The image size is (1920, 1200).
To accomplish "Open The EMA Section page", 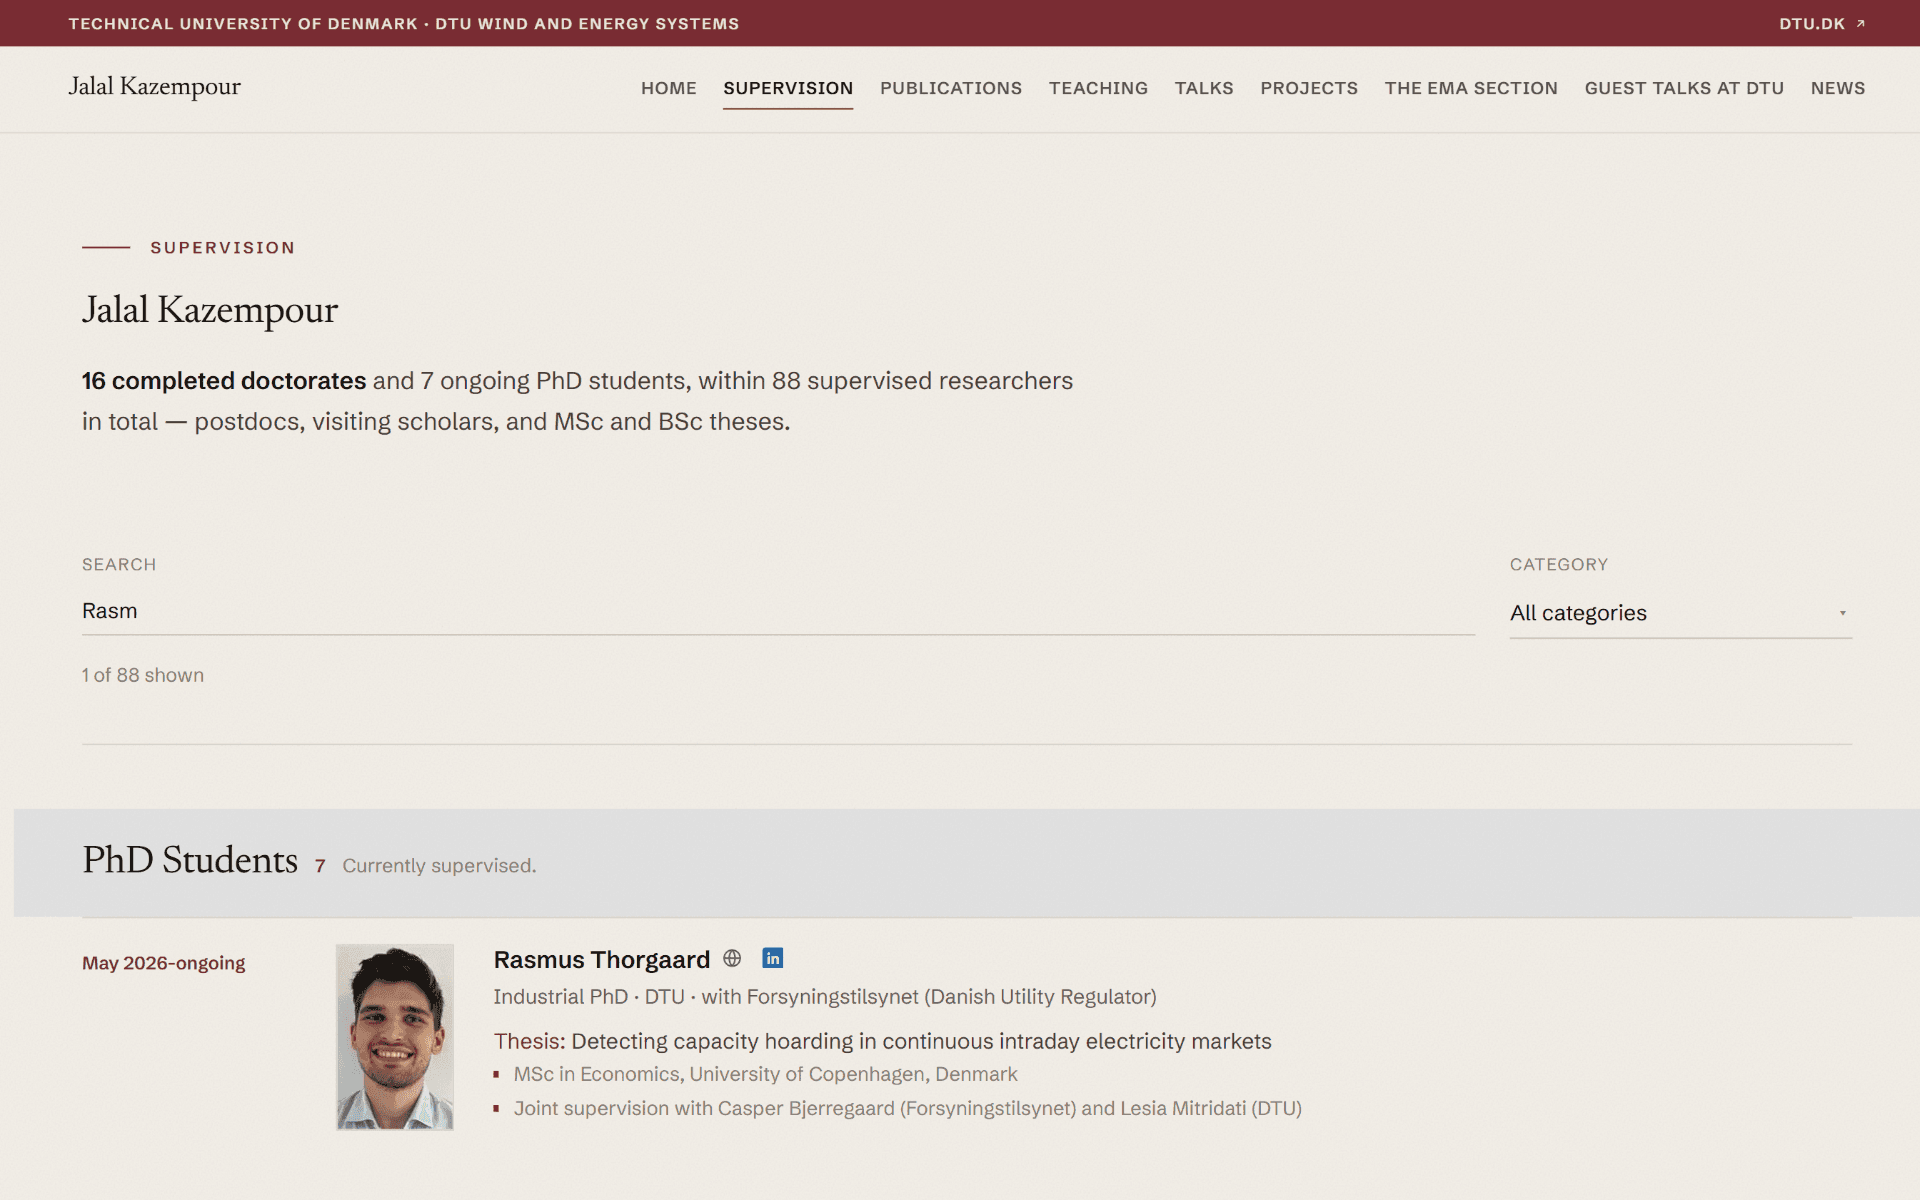I will click(x=1471, y=88).
